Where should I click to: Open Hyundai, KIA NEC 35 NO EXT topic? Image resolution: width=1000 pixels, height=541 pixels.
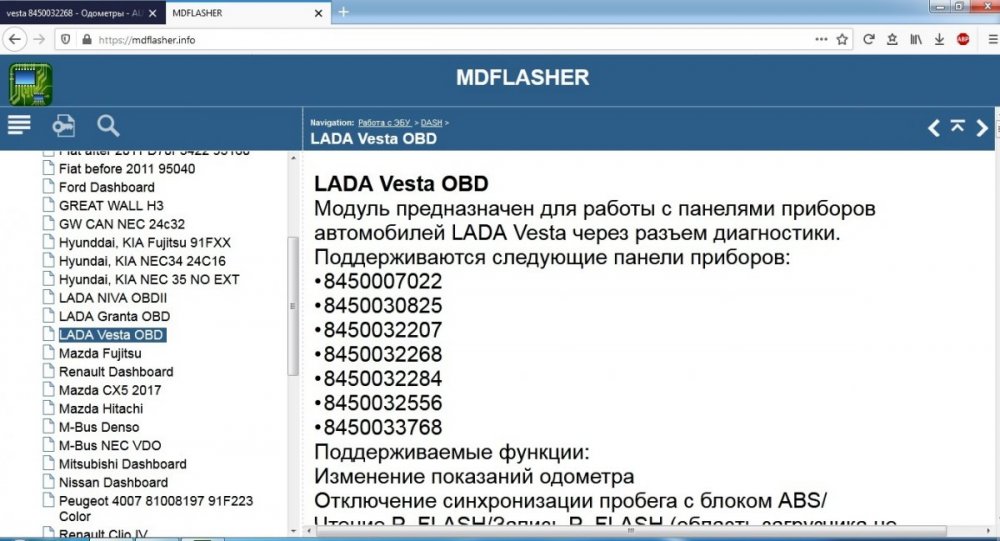pyautogui.click(x=149, y=279)
